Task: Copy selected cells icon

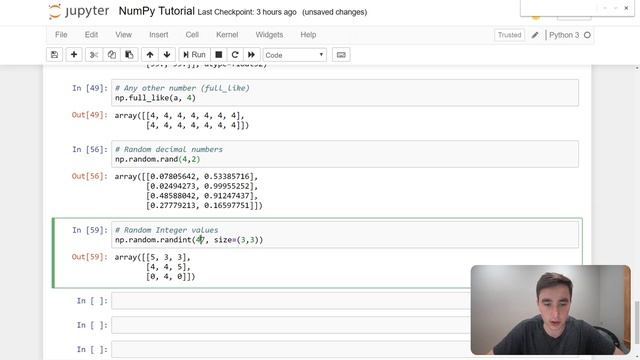Action: coord(111,55)
